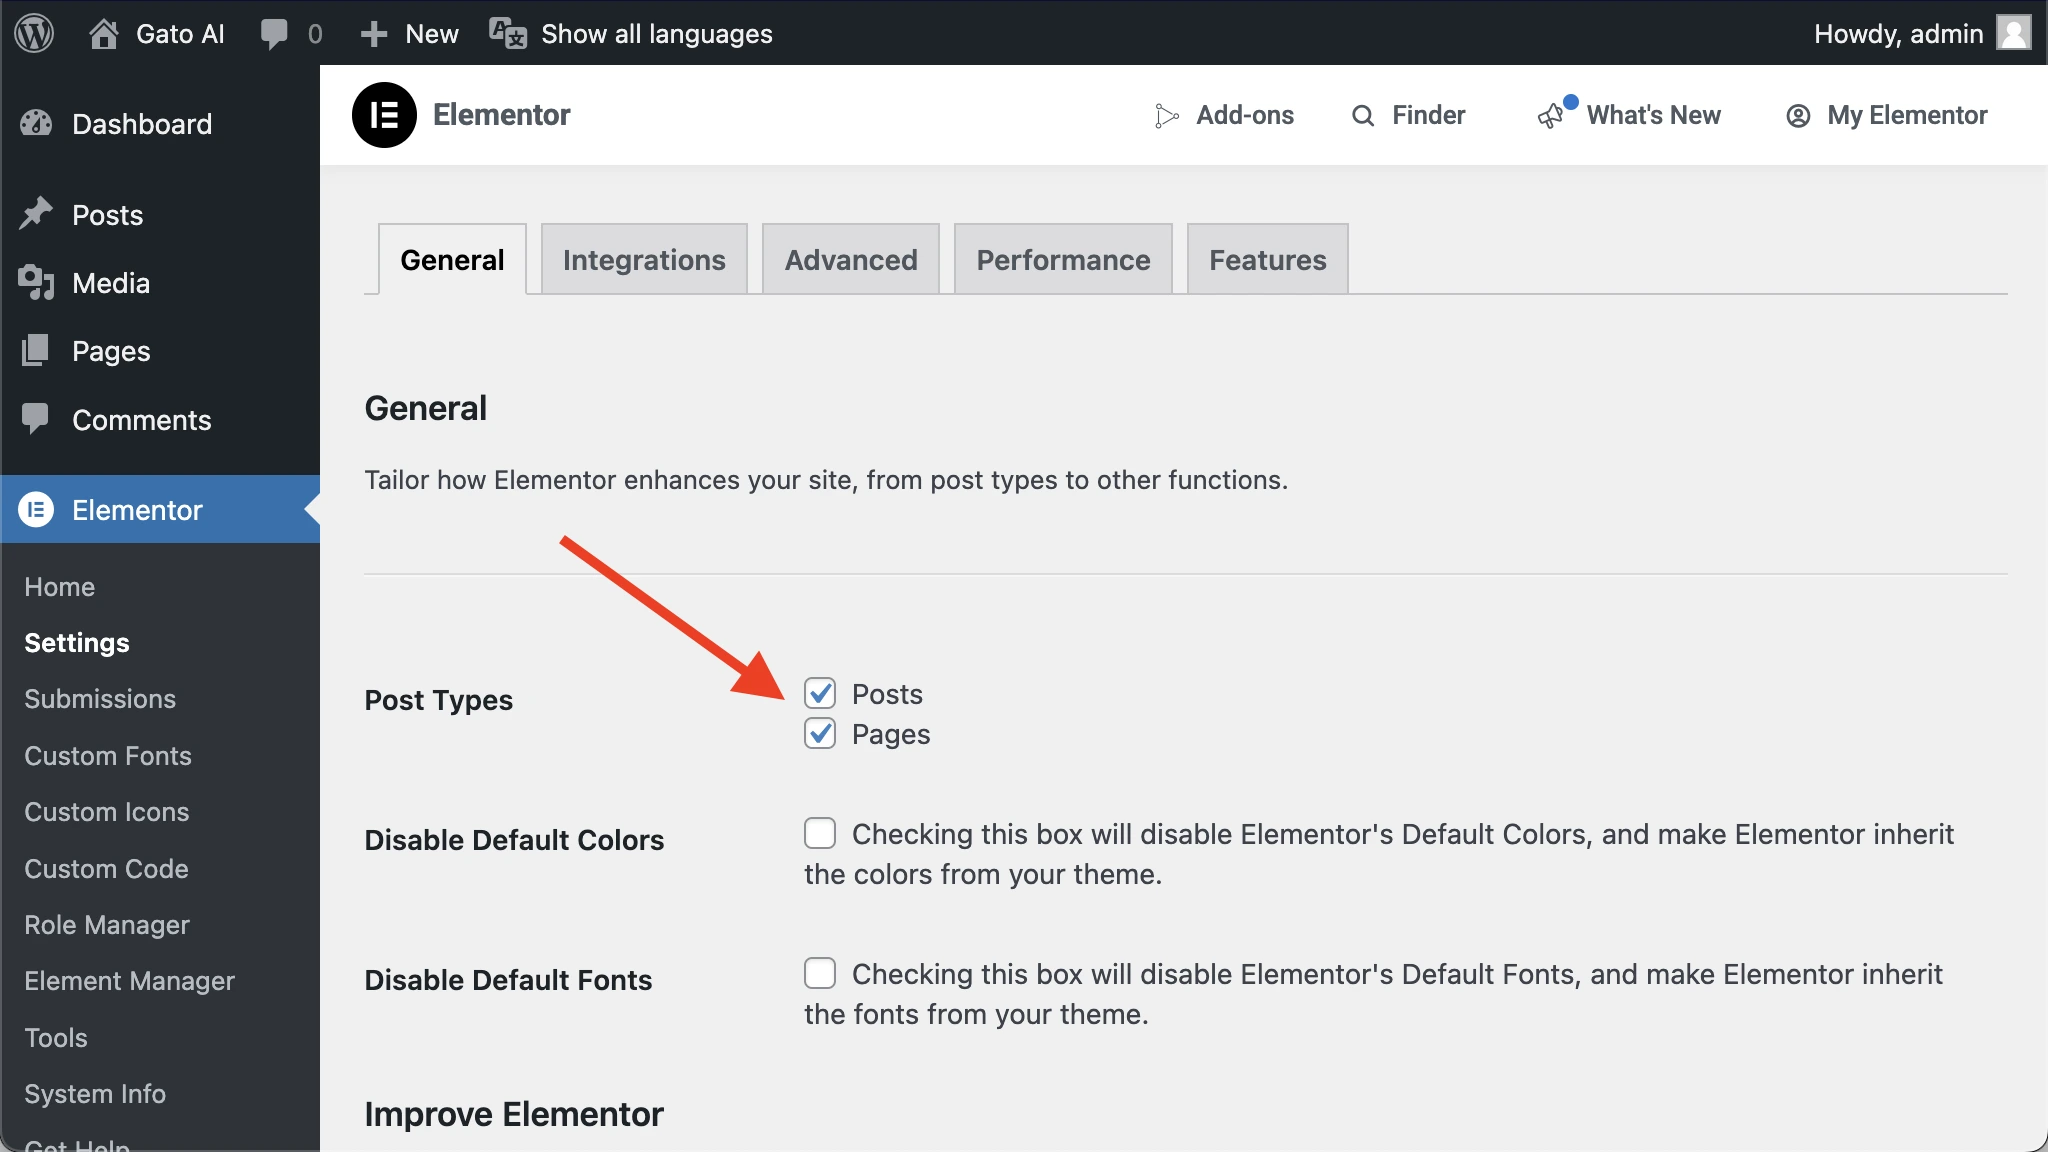
Task: Check the Disable Default Fonts box
Action: [x=820, y=973]
